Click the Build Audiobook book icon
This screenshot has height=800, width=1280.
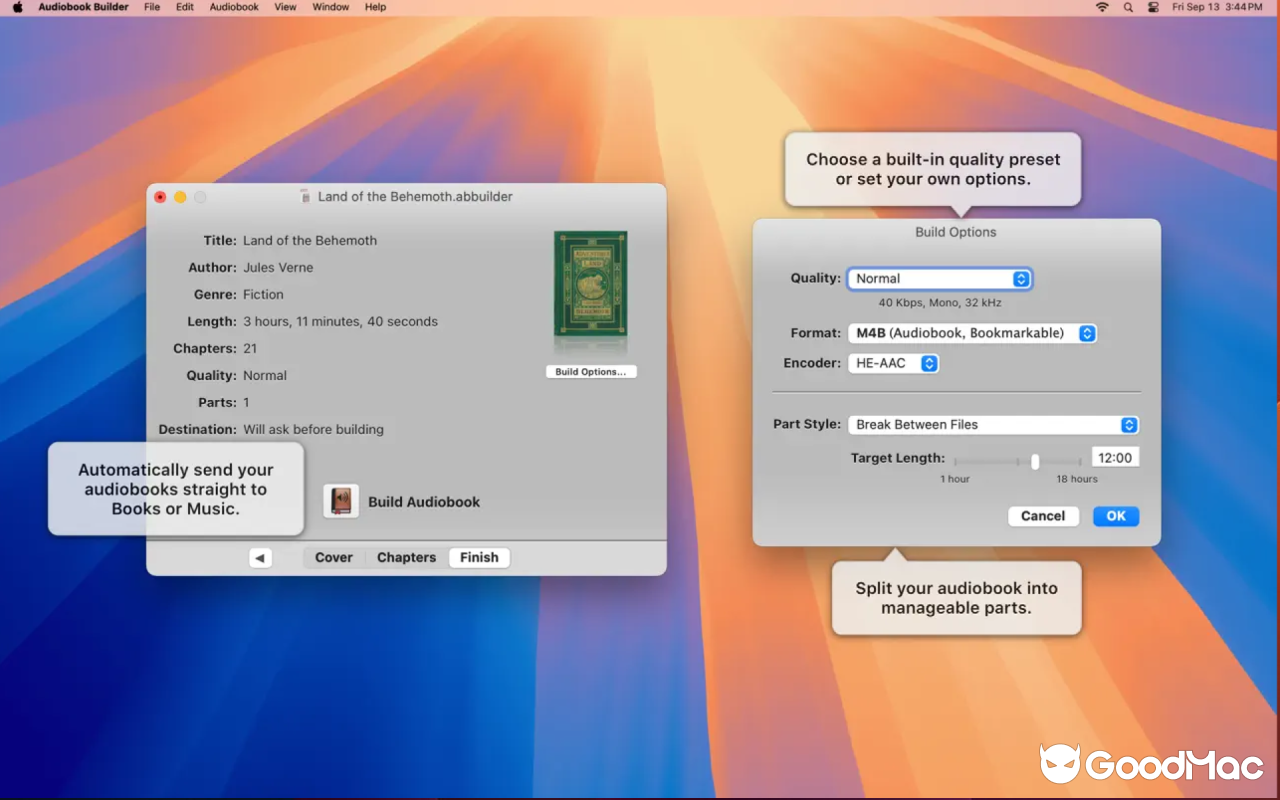point(340,500)
